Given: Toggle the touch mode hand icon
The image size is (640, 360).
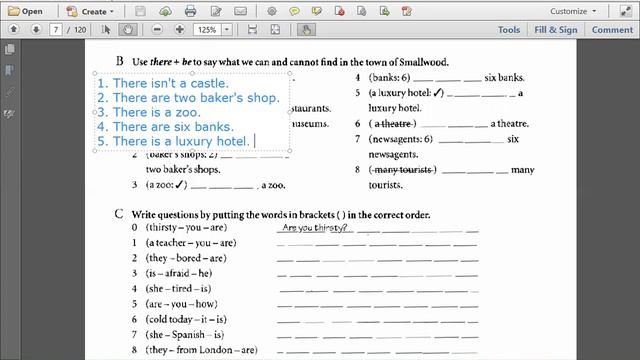Looking at the screenshot, I should (306, 29).
